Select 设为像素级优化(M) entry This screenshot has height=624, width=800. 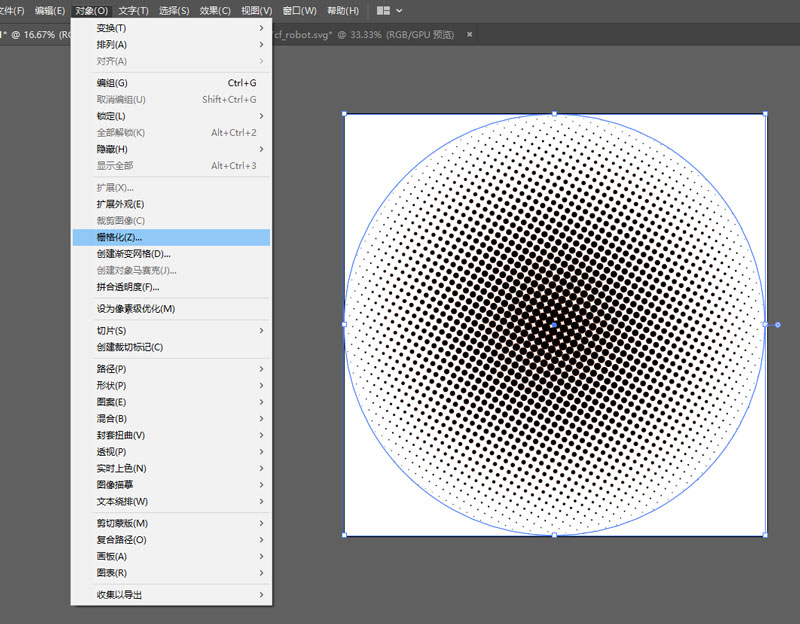point(171,309)
